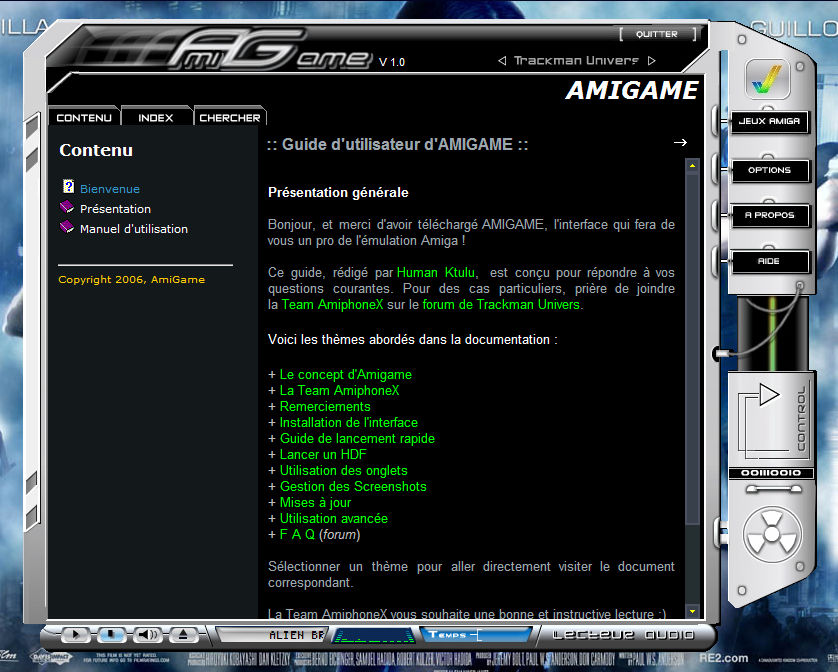Select Manuel d'utilisation in the contents tree

click(134, 229)
